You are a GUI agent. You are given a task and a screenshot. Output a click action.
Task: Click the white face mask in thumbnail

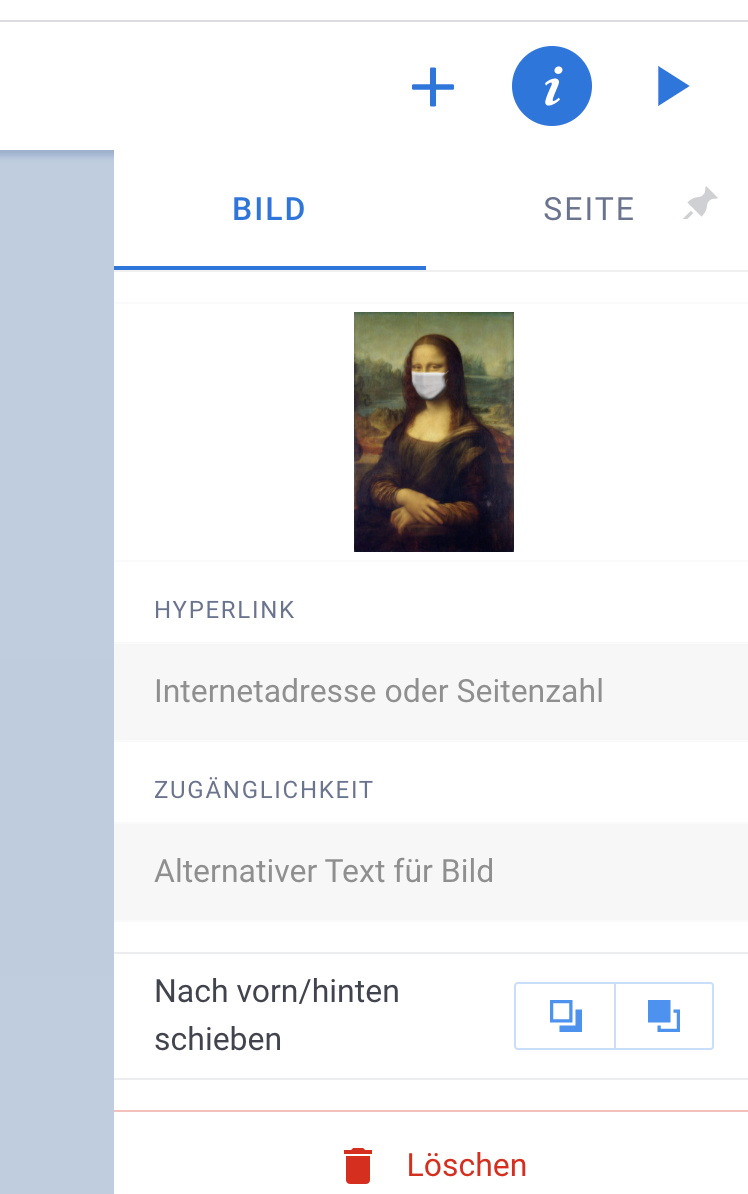click(x=430, y=384)
